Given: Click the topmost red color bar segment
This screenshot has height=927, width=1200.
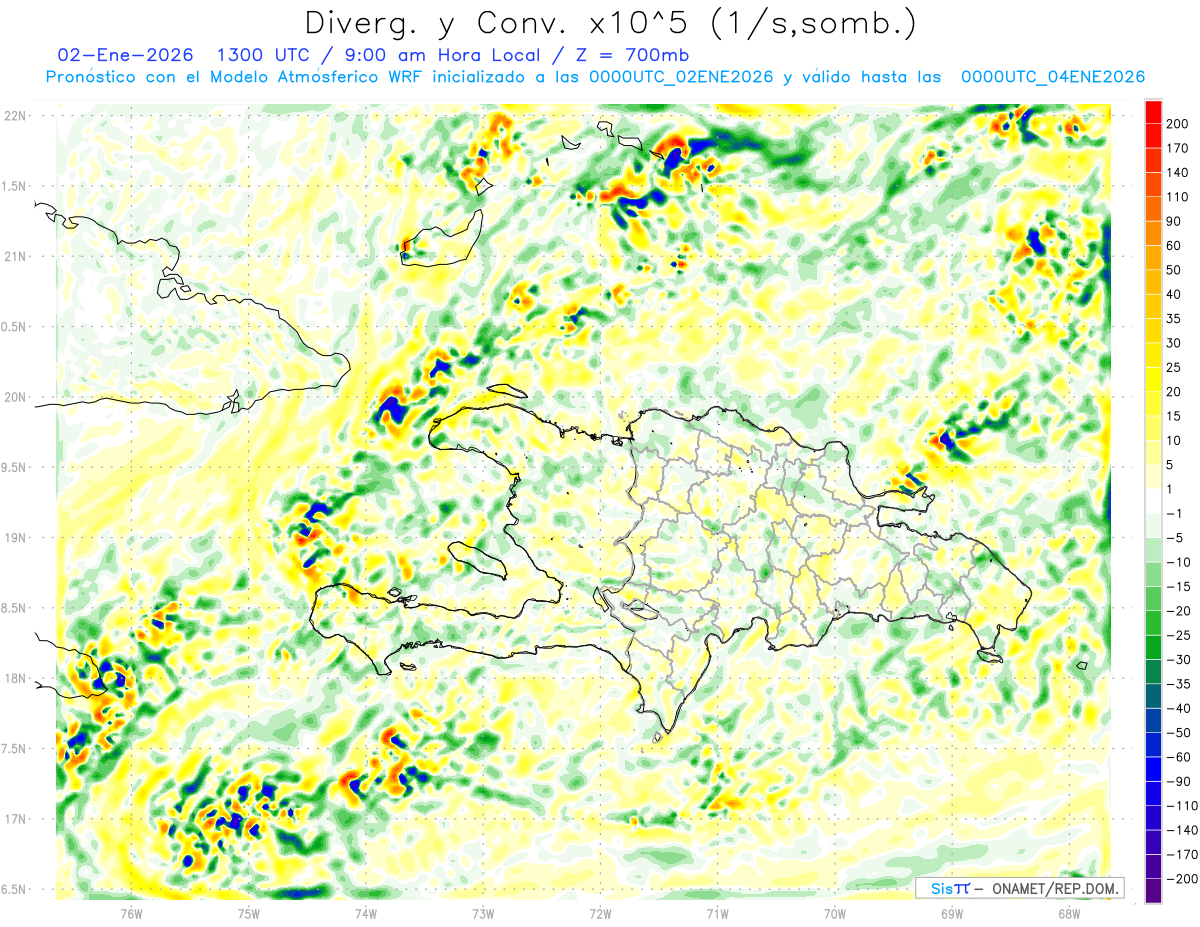Looking at the screenshot, I should click(x=1153, y=111).
